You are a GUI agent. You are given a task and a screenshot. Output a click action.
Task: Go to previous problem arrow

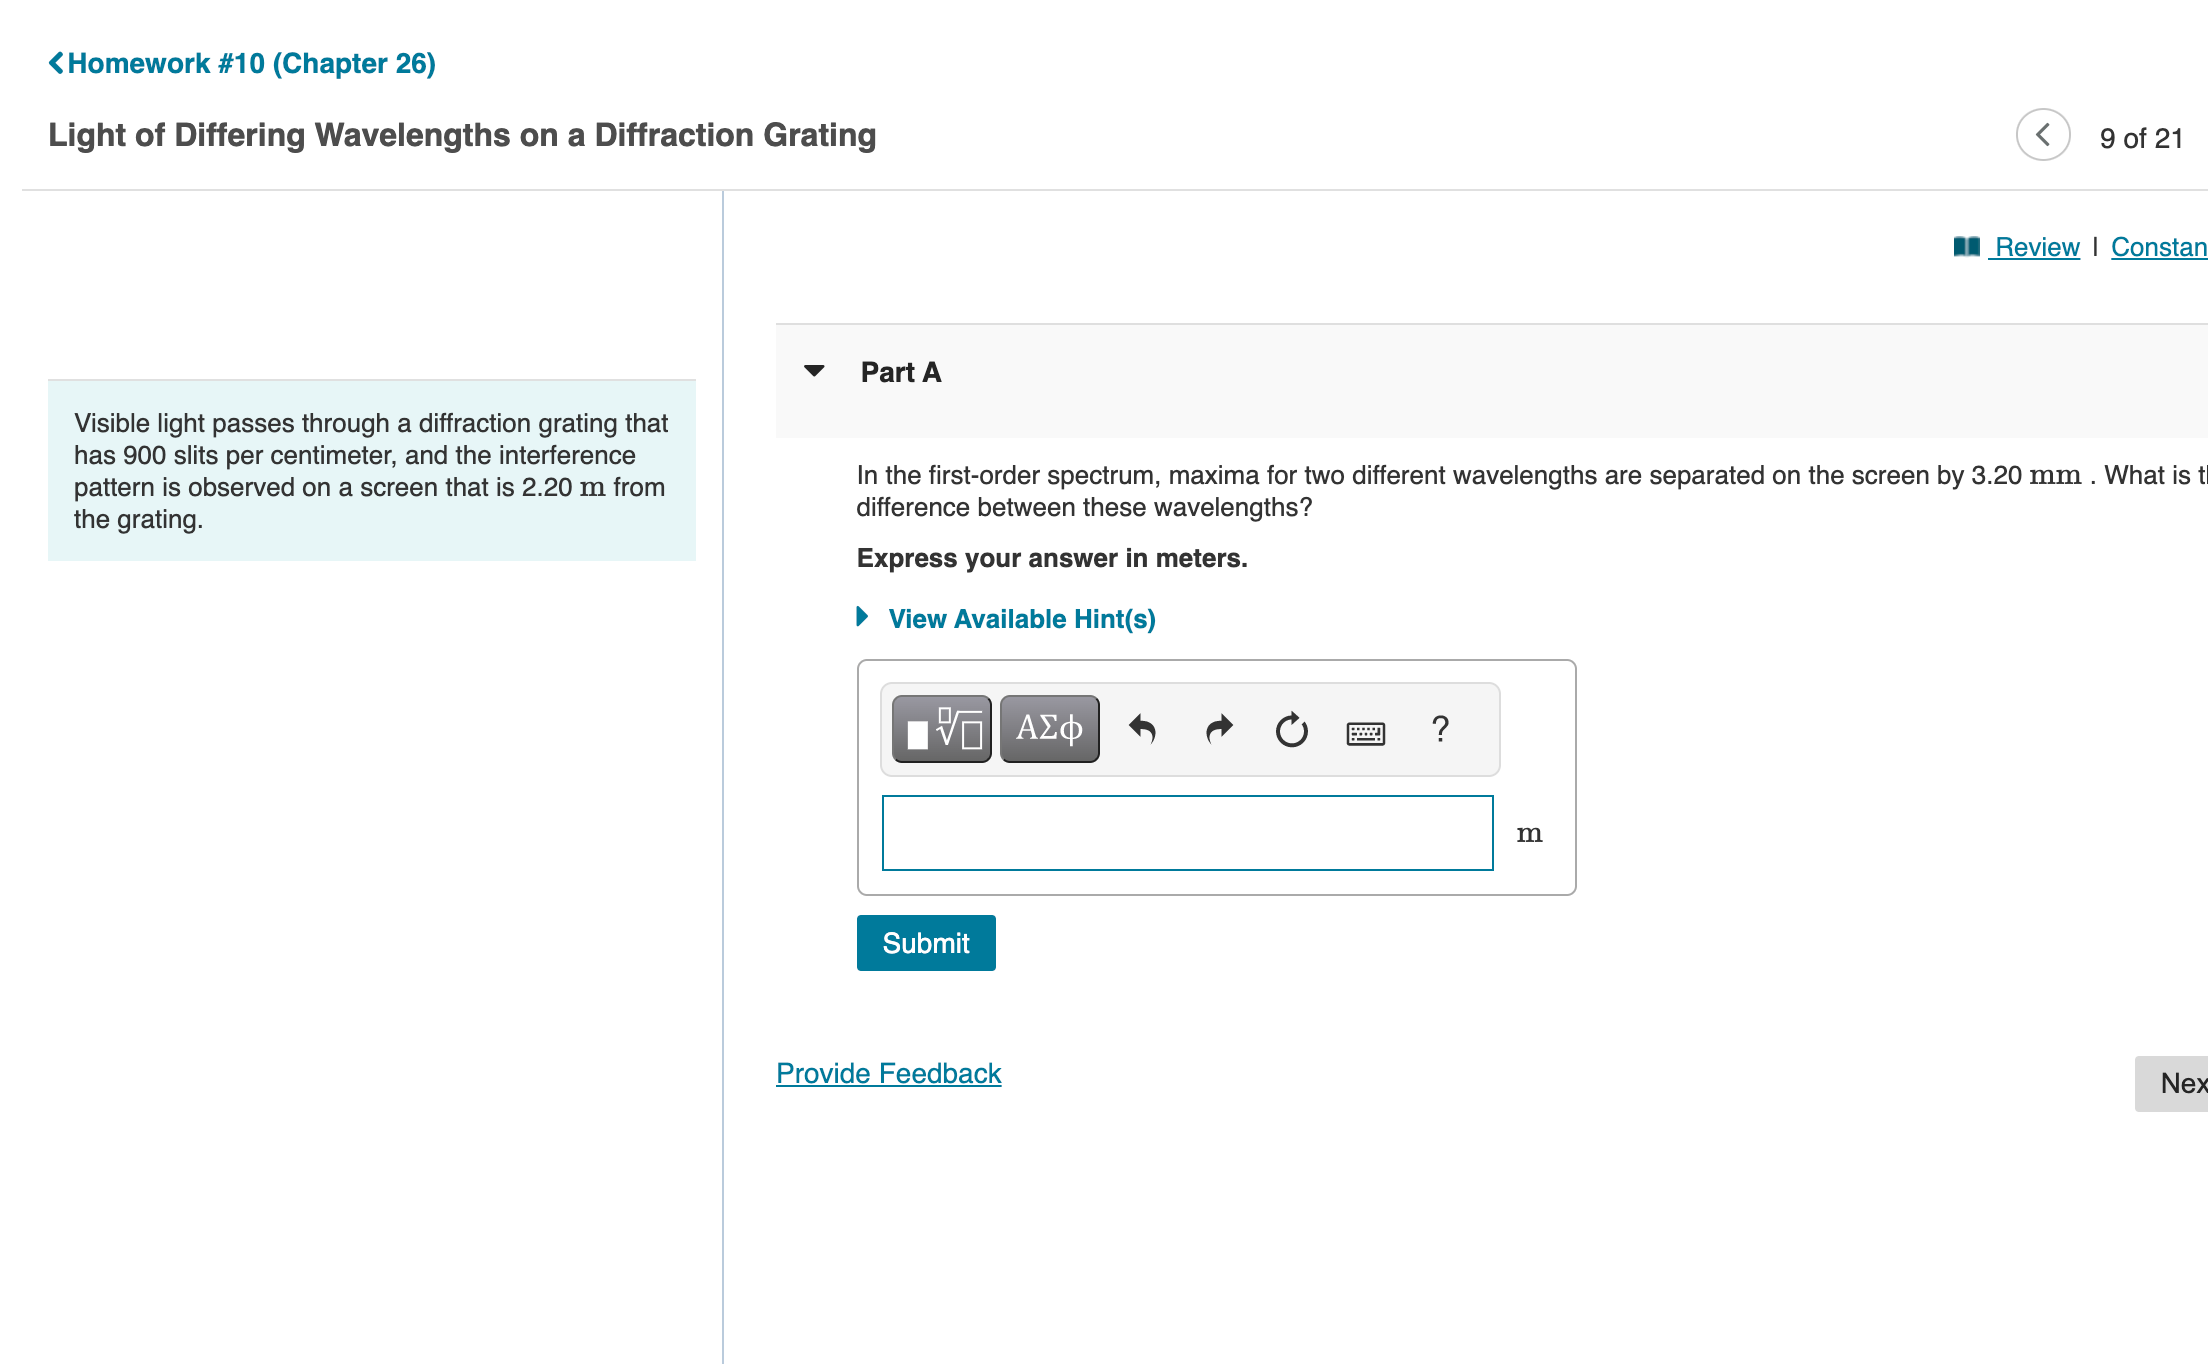pos(2042,135)
